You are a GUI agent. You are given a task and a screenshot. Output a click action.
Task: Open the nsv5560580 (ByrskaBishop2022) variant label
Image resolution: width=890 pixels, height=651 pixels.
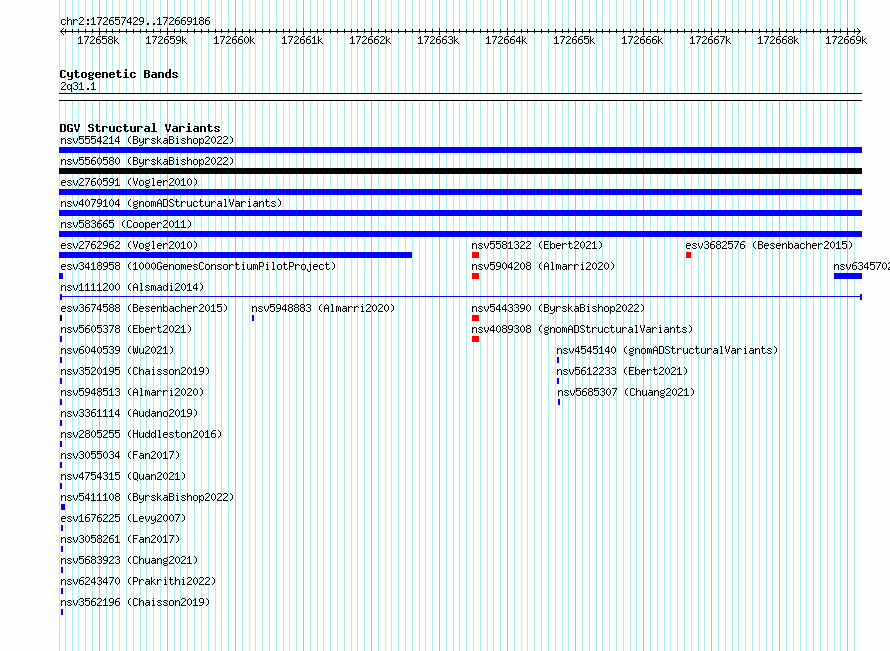147,161
